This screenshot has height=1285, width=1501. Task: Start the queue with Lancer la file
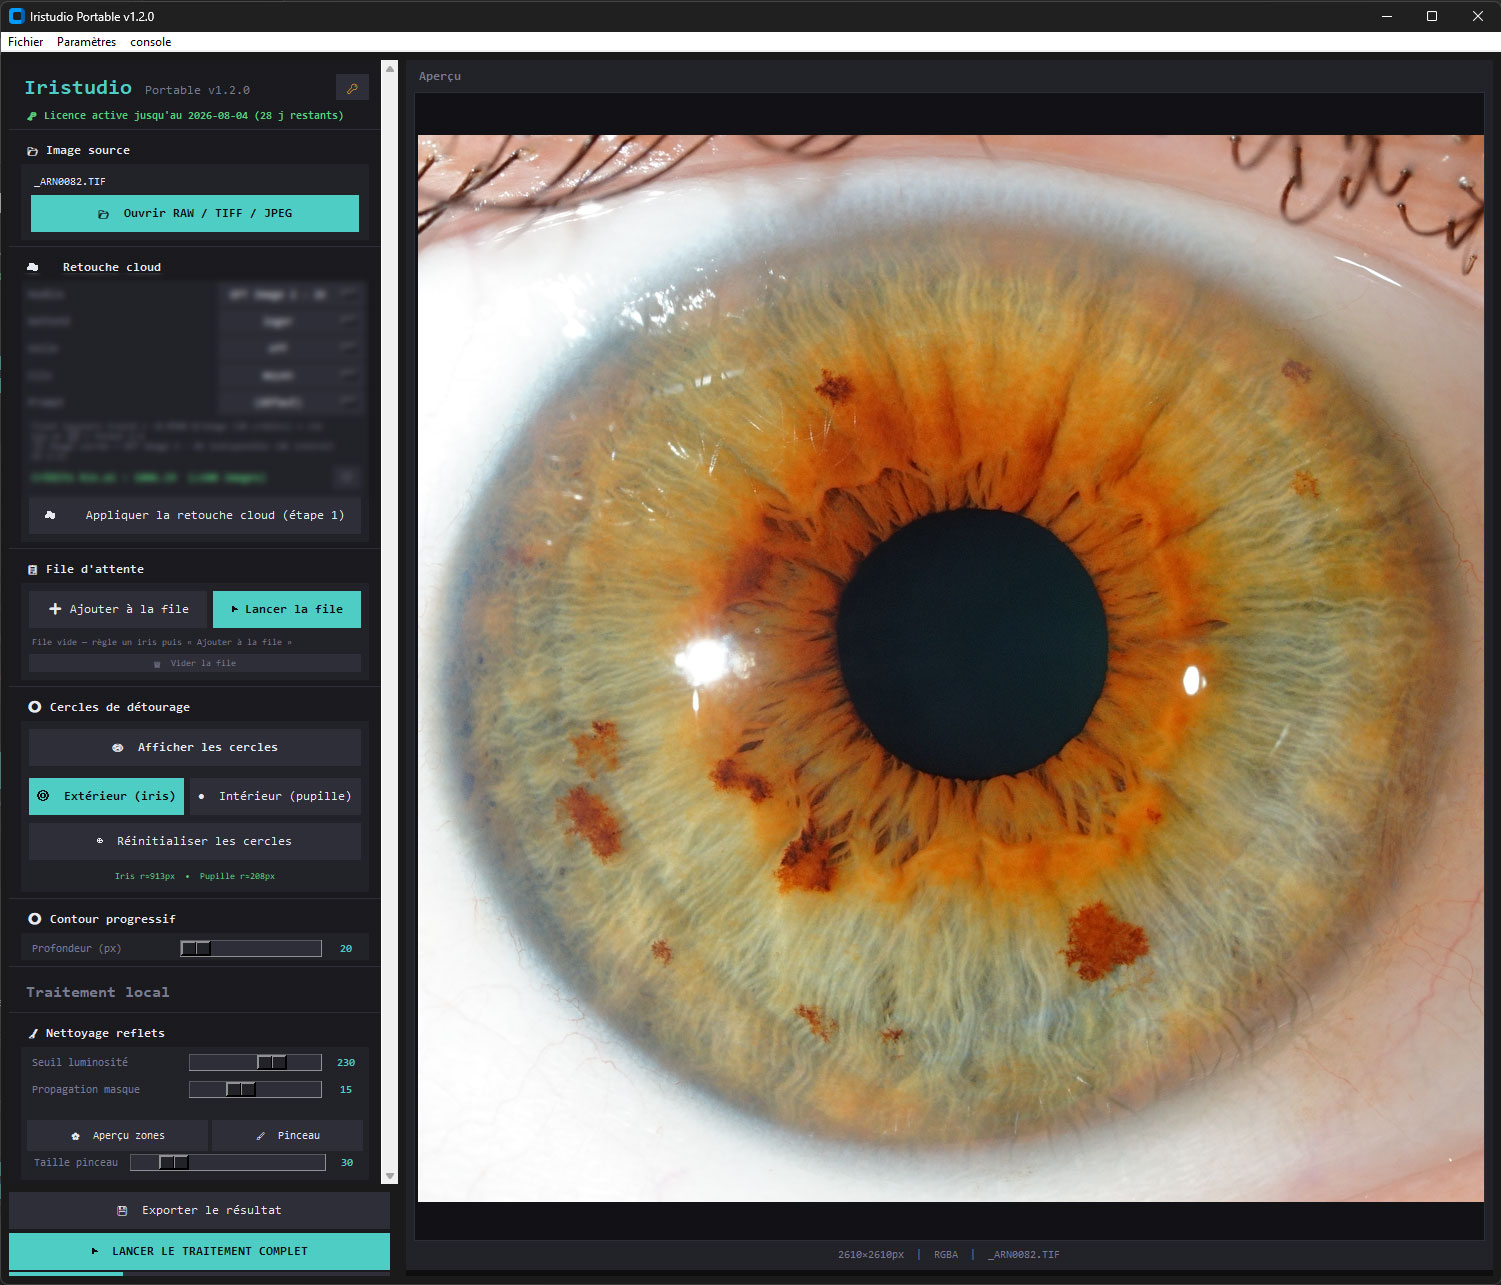pos(287,609)
